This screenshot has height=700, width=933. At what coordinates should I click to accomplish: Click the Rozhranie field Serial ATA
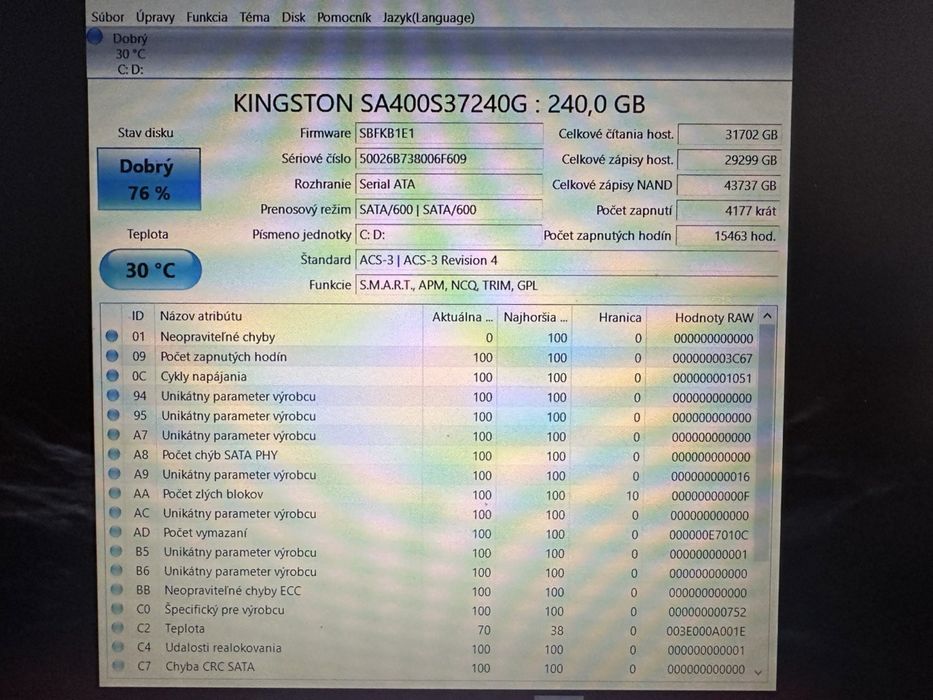pyautogui.click(x=449, y=185)
